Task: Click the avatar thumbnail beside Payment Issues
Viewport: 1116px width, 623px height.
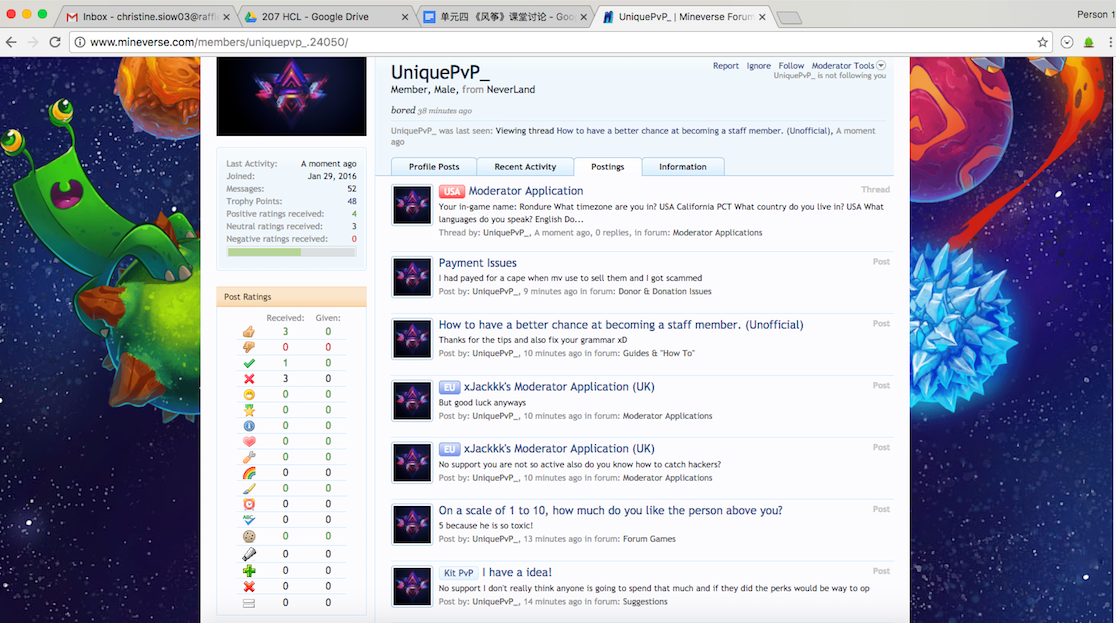Action: coord(411,277)
